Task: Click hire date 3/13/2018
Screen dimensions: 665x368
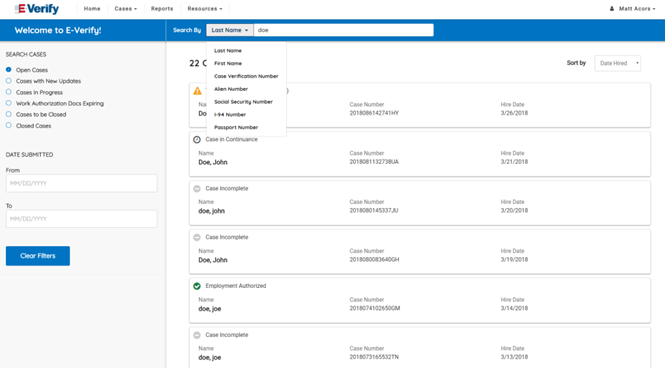Action: pyautogui.click(x=514, y=357)
